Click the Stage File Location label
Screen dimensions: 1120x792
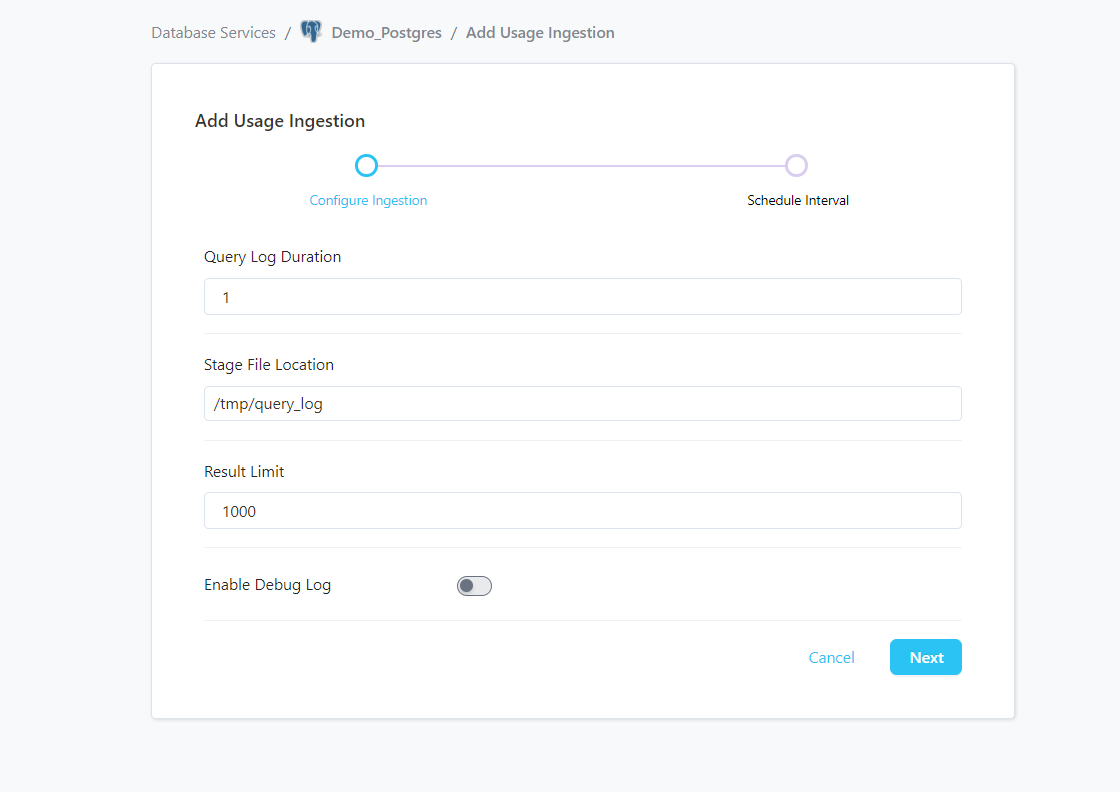click(x=269, y=365)
